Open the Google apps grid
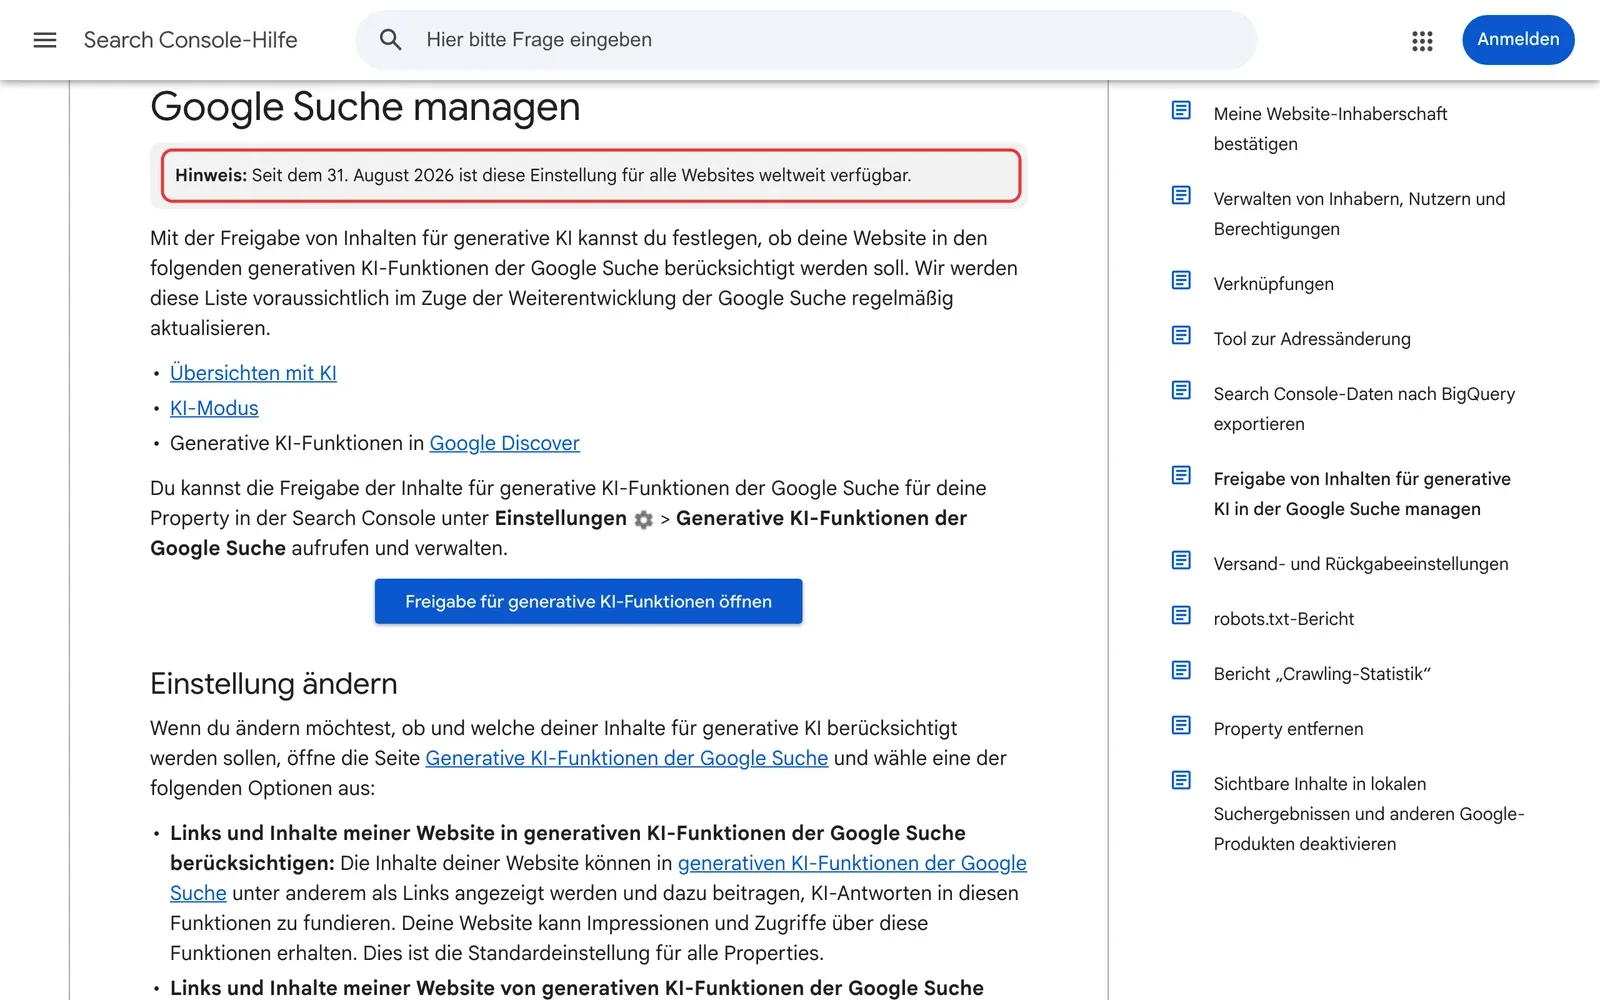The image size is (1600, 1000). tap(1422, 40)
